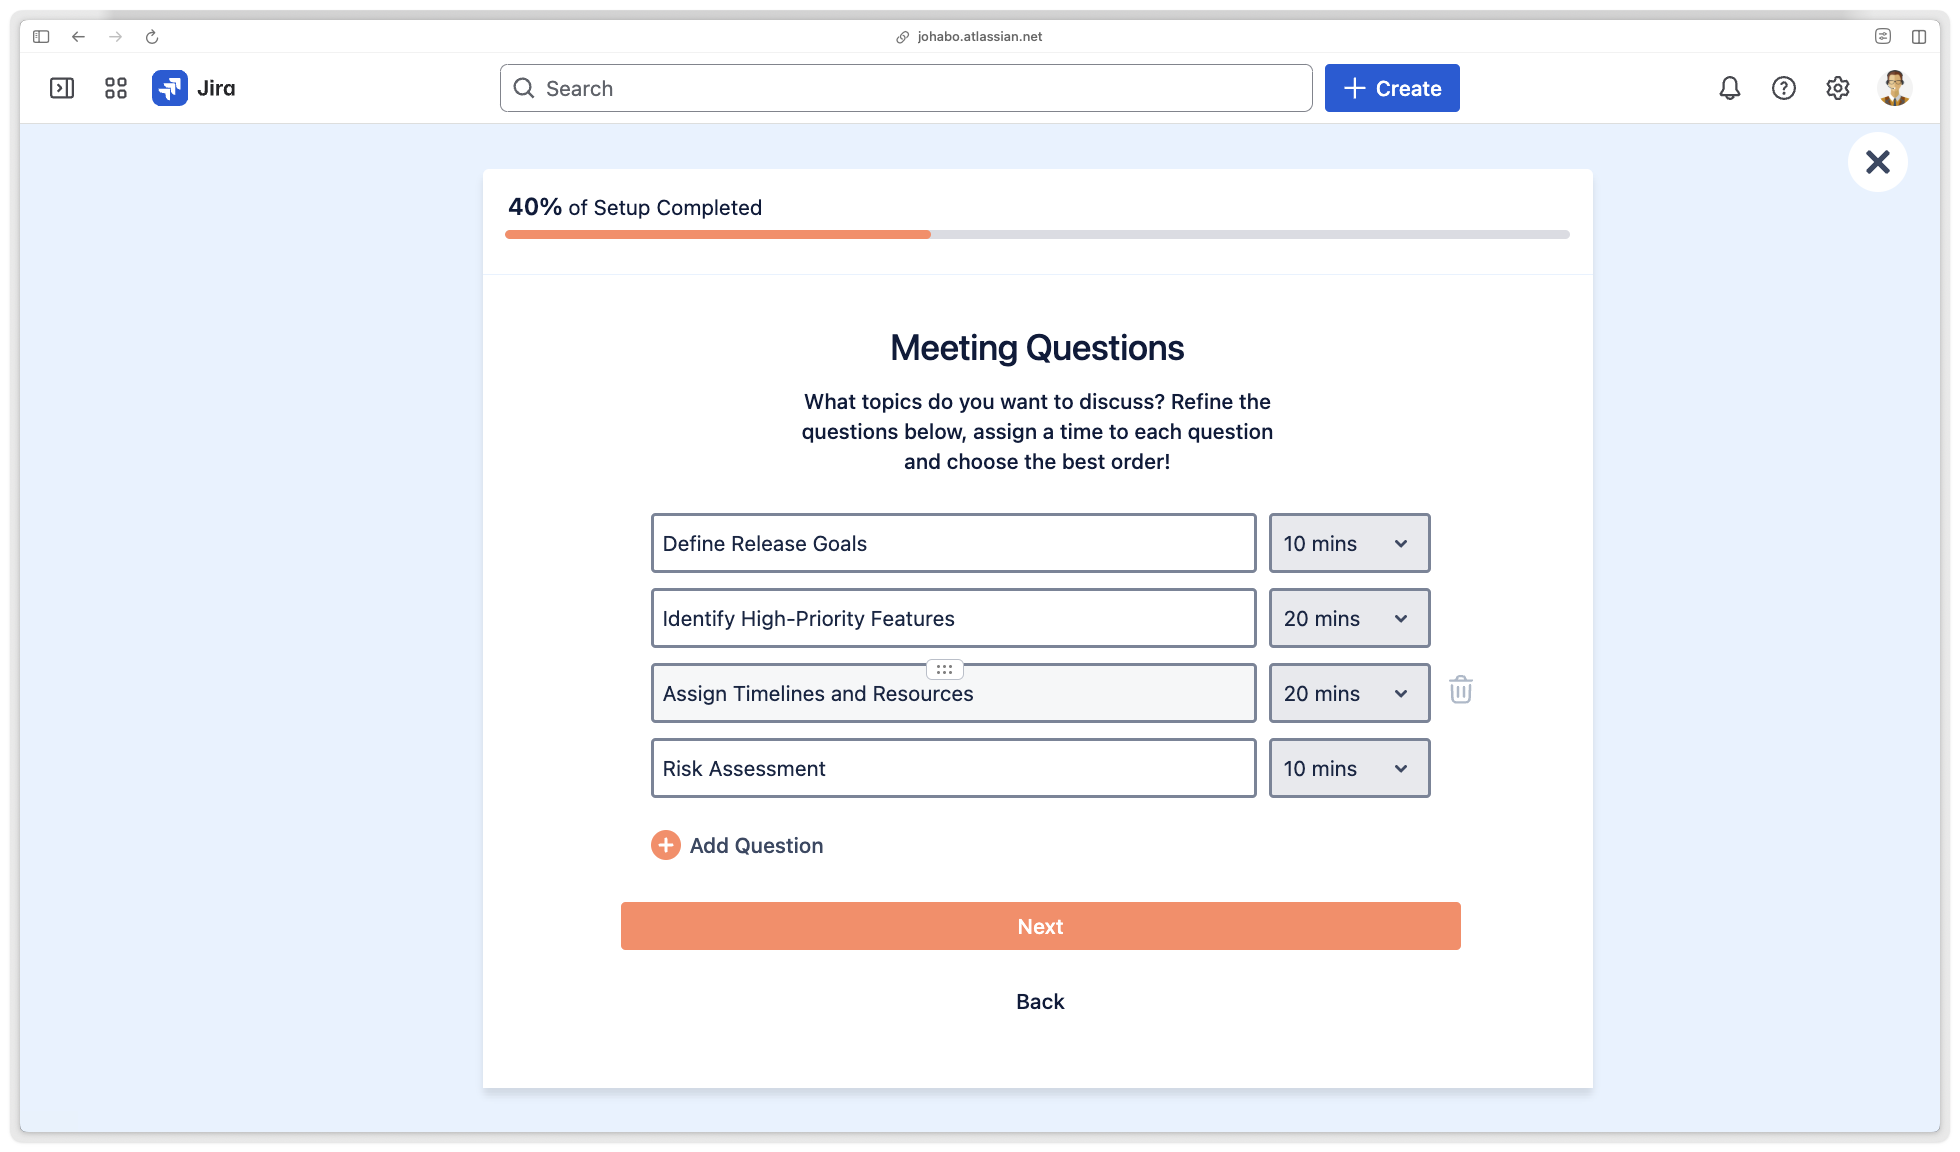Open the app switcher grid icon
Screen dimensions: 1960x1152
point(116,88)
